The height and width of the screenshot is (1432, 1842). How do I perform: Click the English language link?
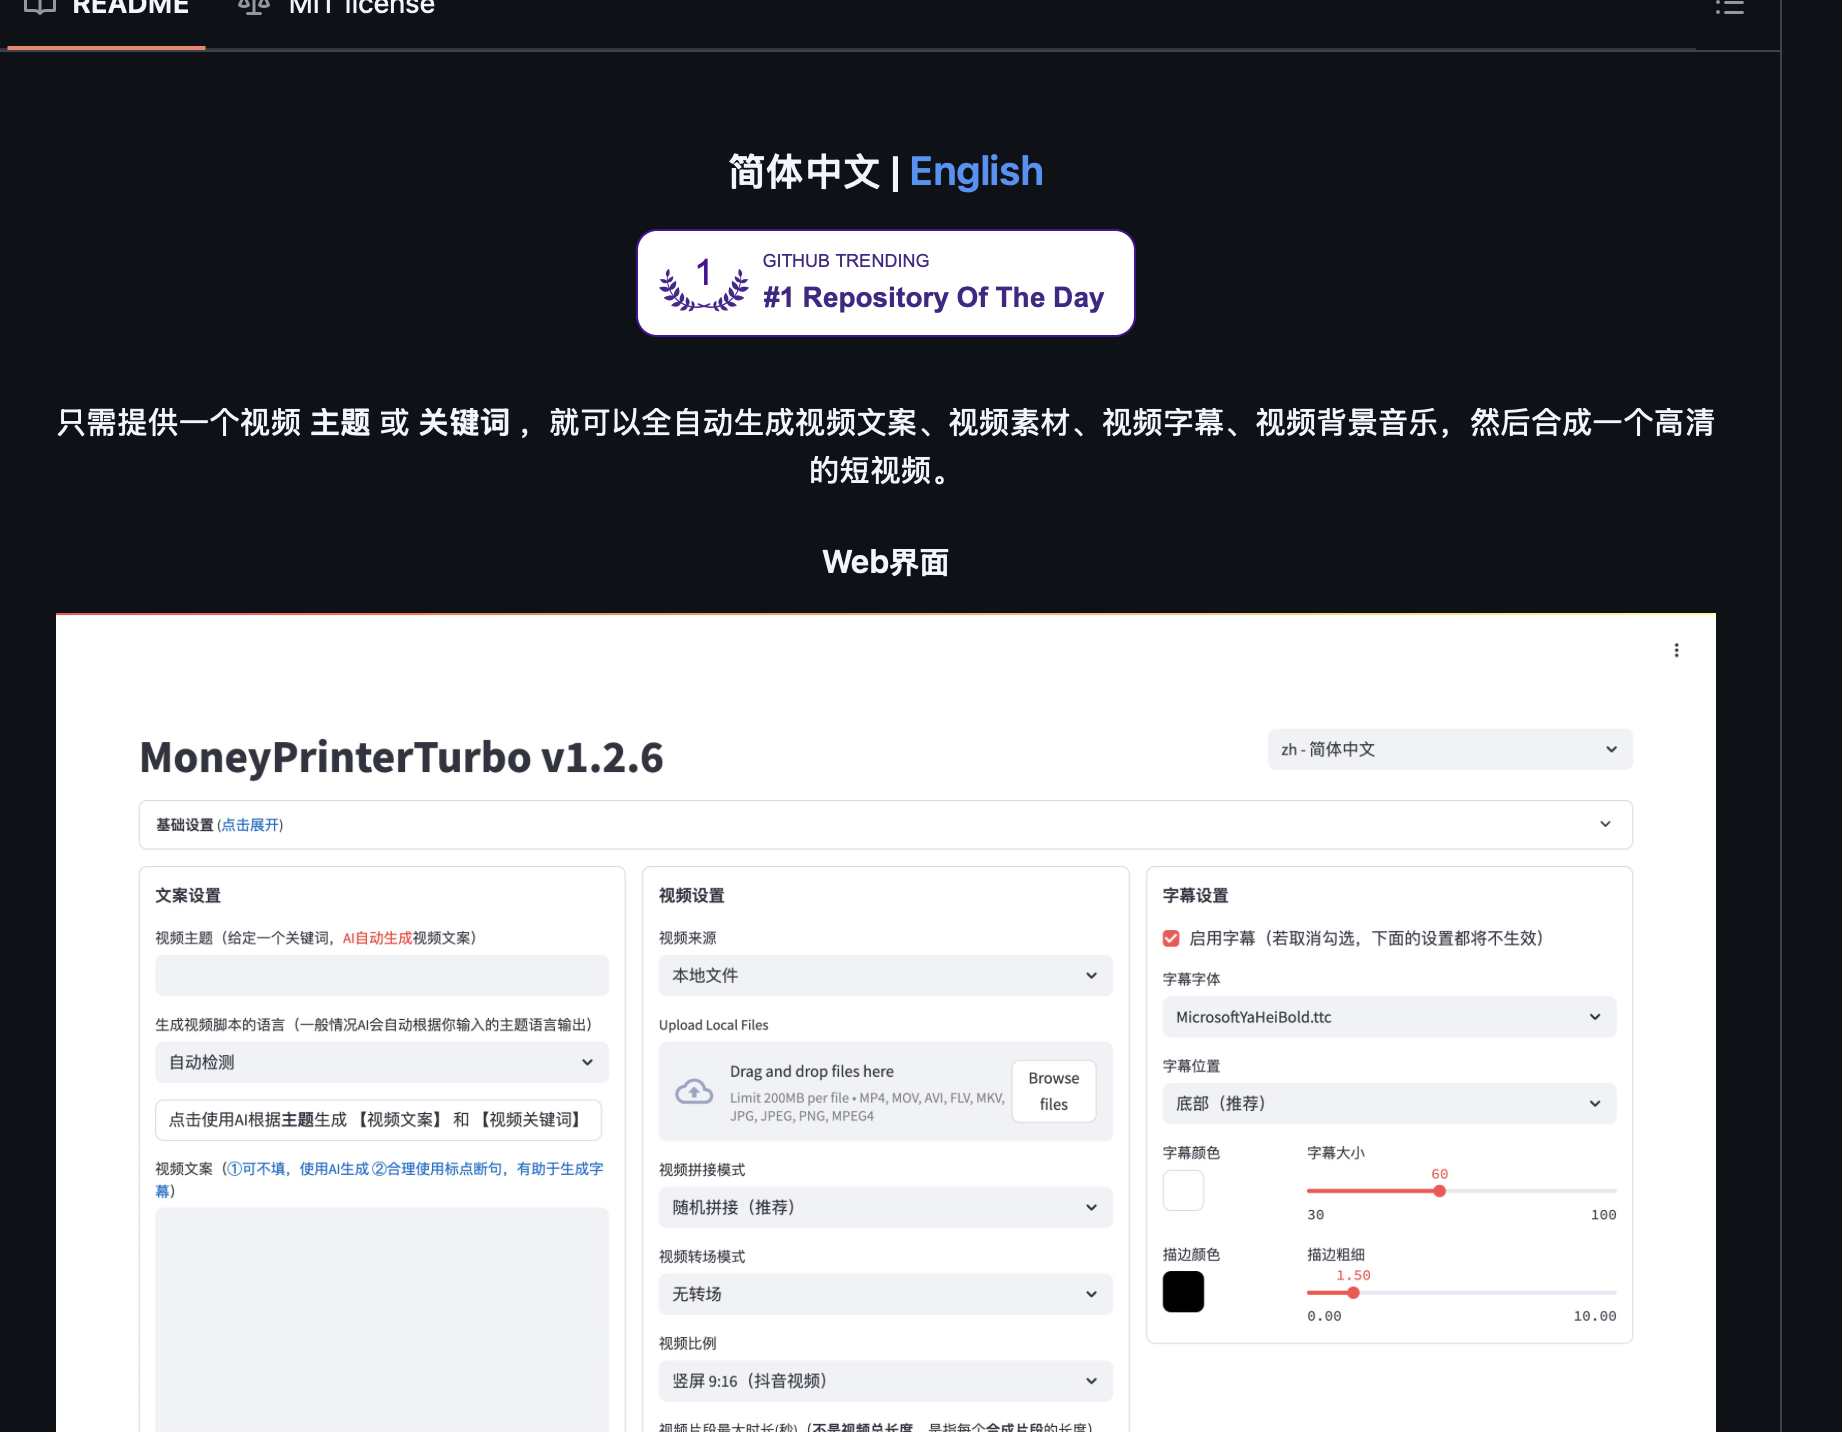976,171
